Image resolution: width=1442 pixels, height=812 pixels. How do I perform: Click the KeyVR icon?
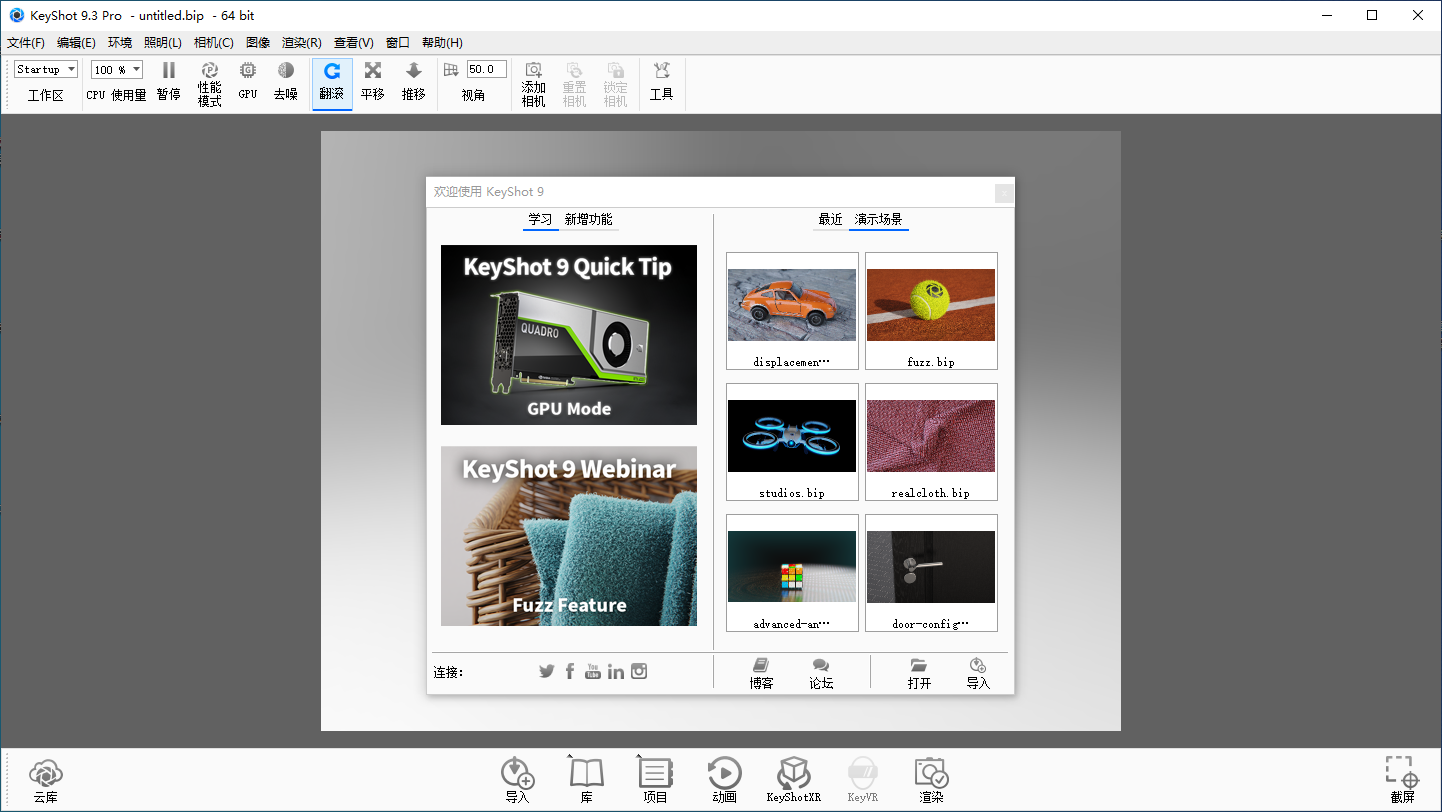click(x=862, y=780)
